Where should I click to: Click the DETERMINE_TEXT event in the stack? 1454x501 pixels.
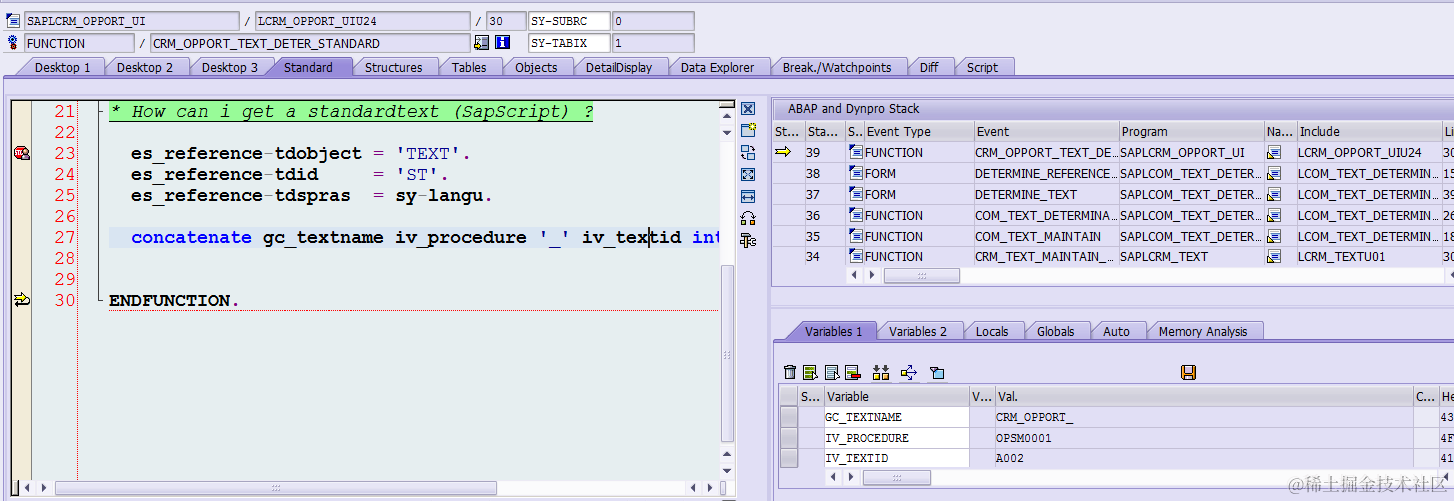pos(1046,194)
